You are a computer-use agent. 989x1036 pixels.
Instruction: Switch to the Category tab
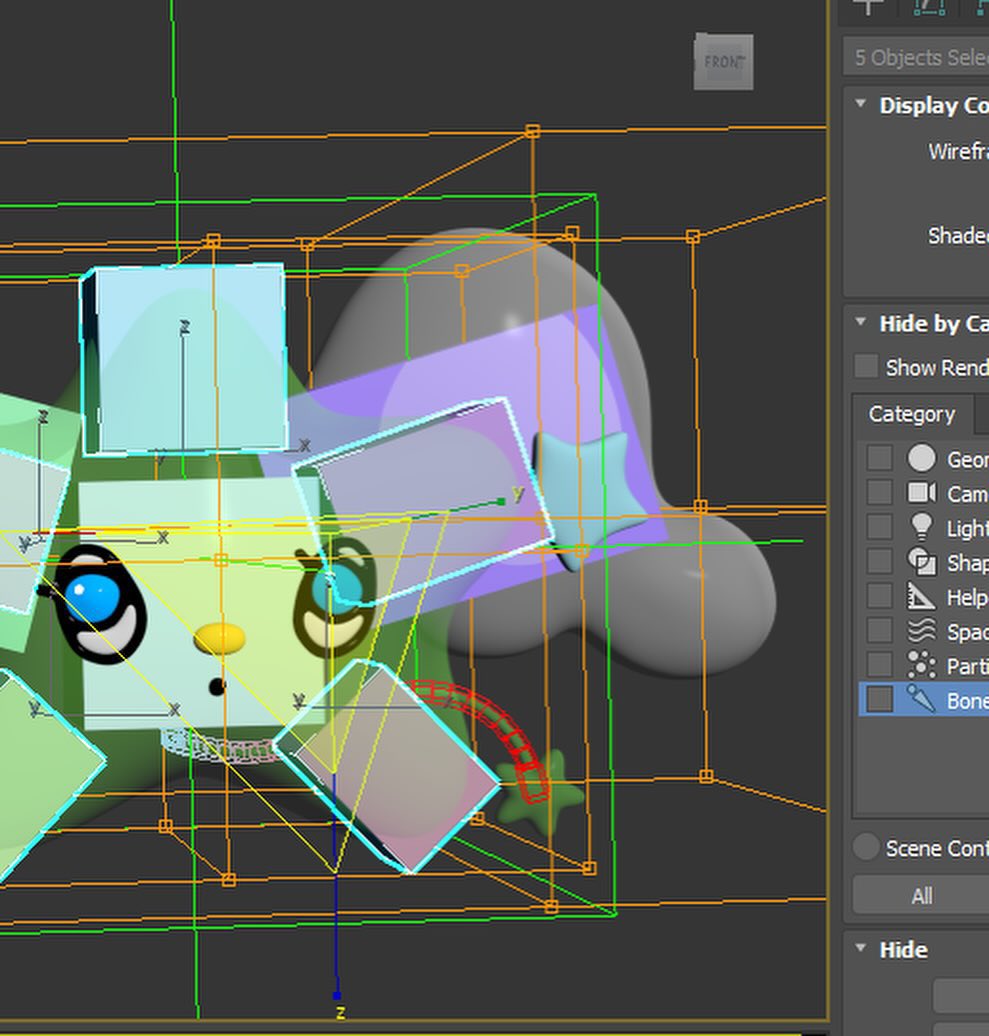pos(912,414)
